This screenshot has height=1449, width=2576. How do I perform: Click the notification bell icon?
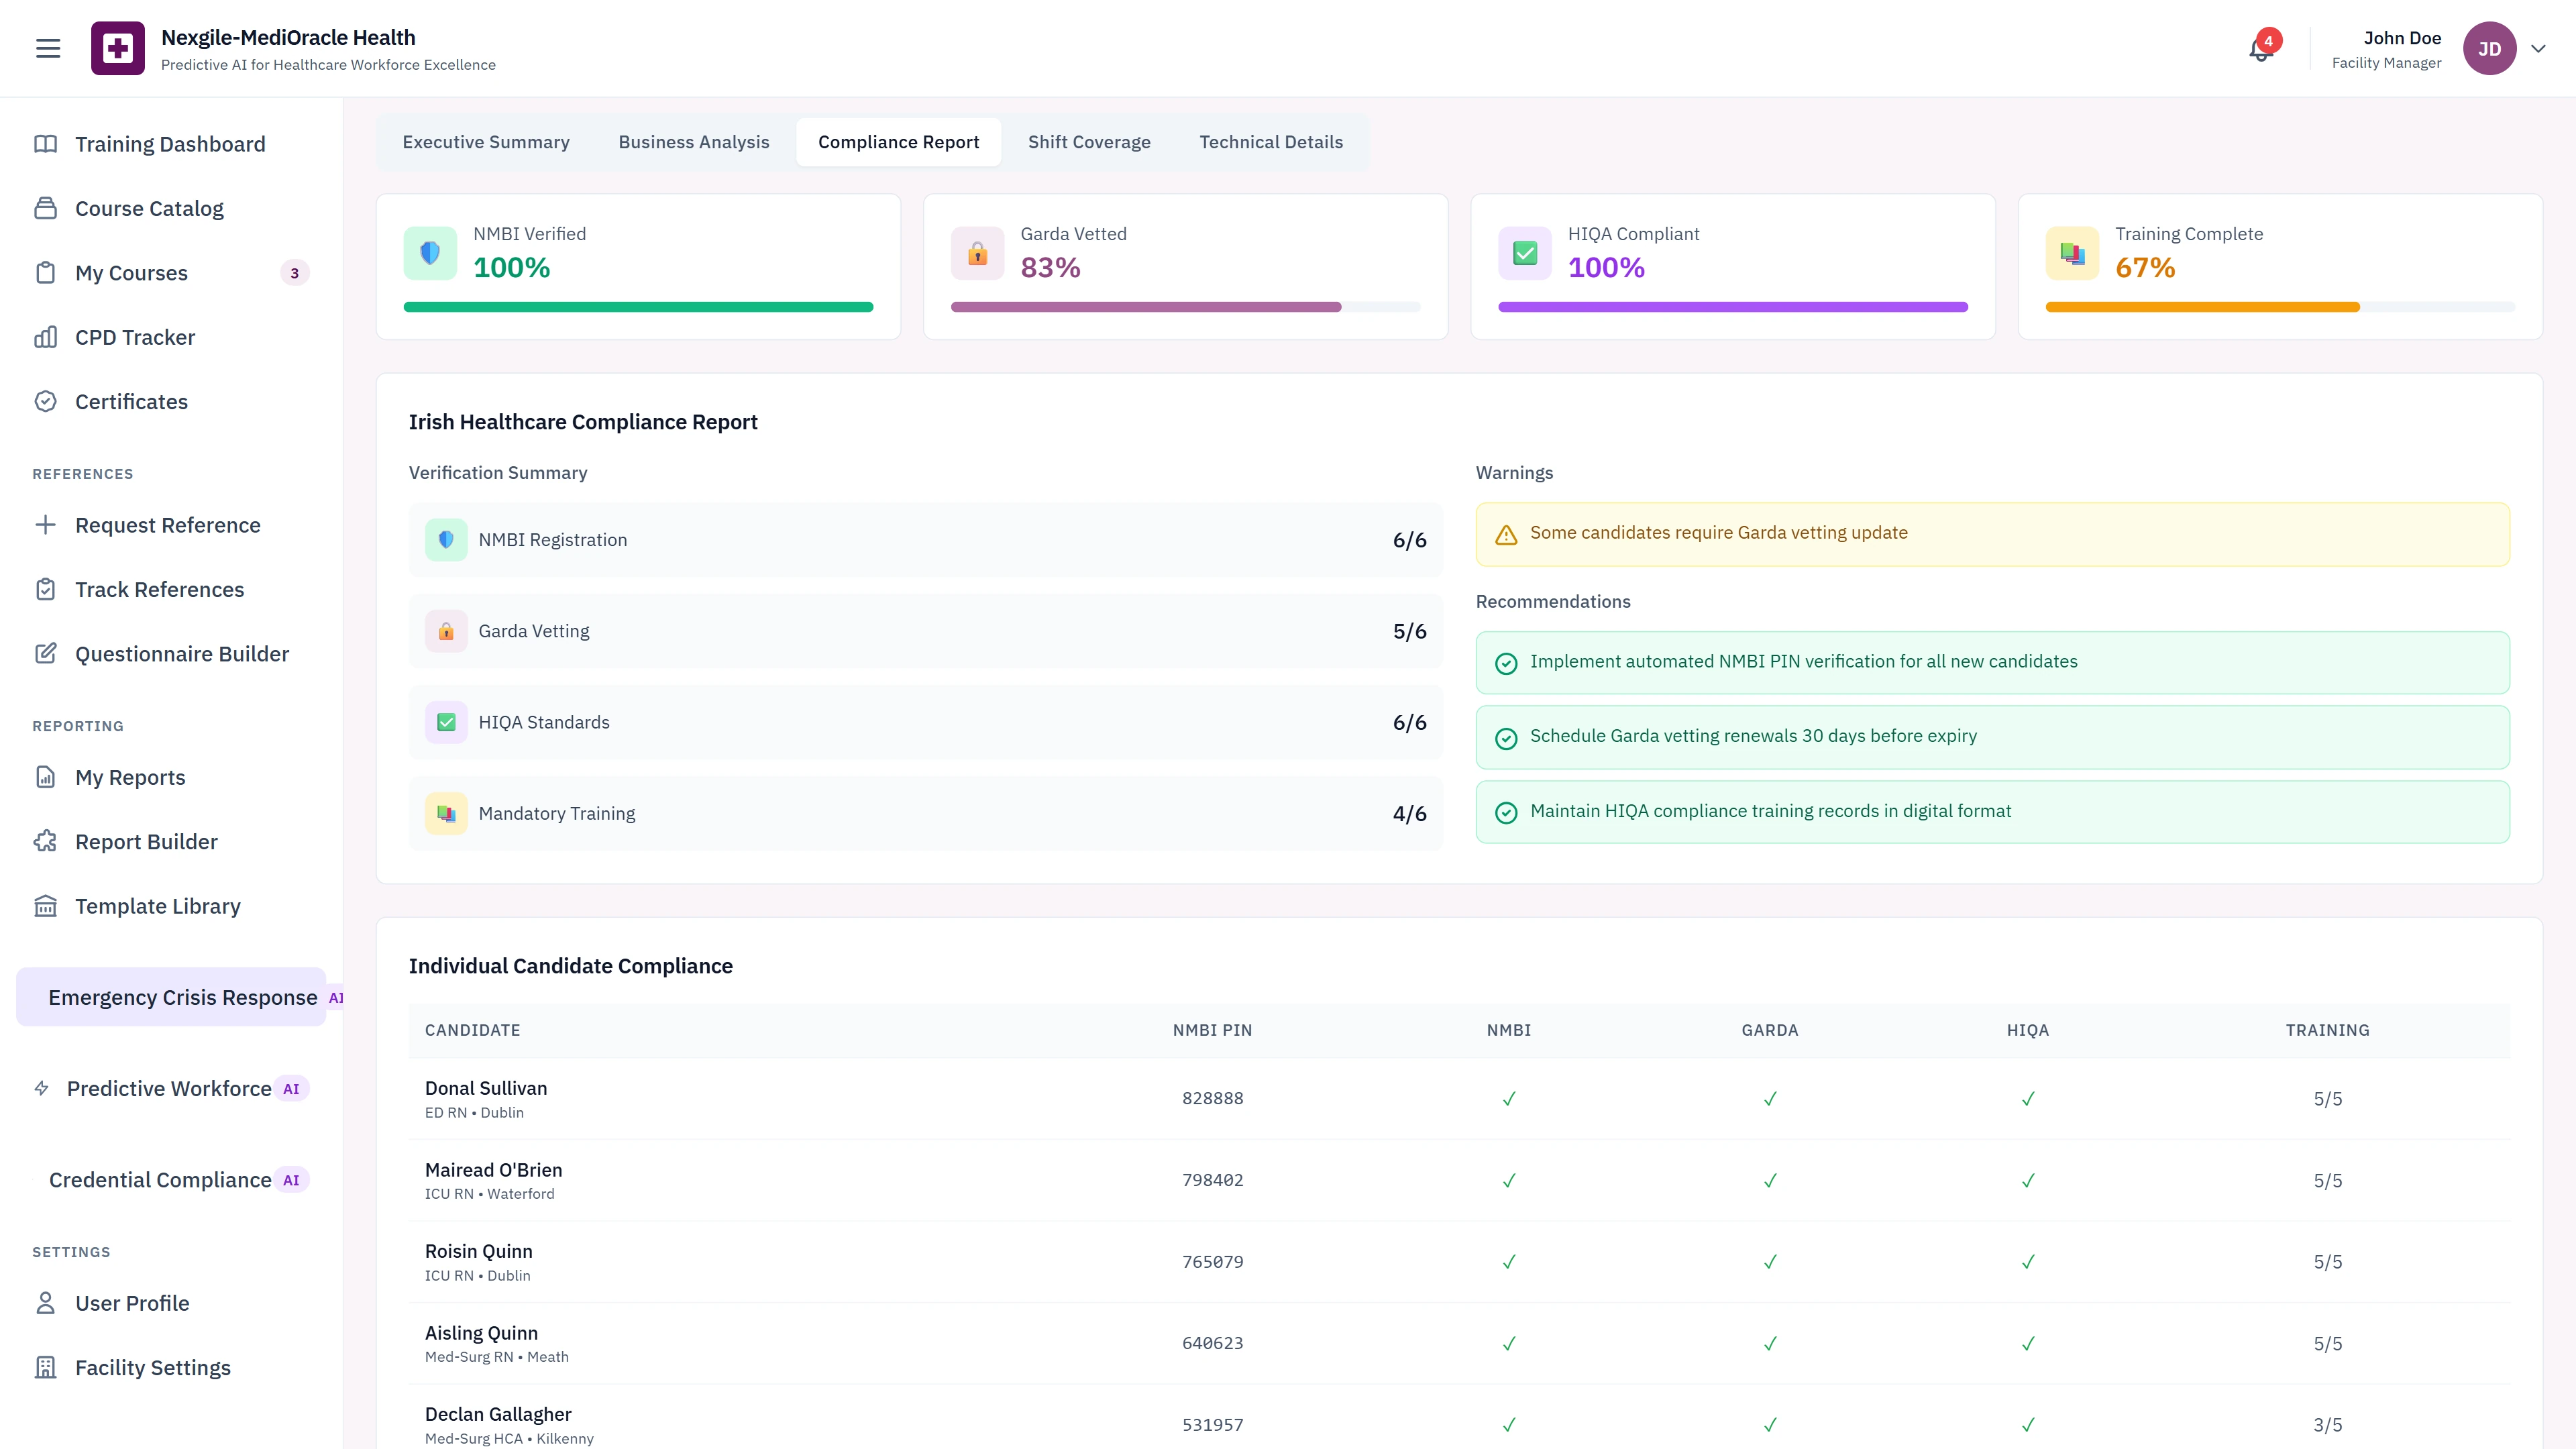pos(2260,49)
